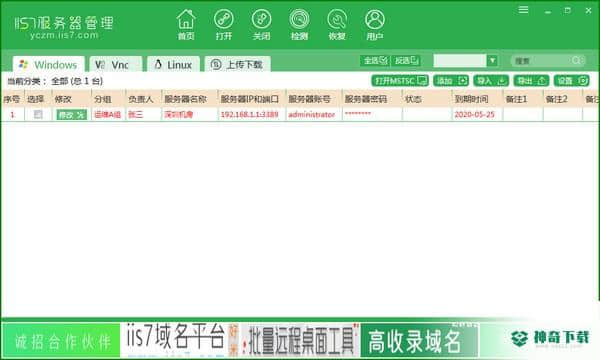Click the 服务器IP和端口 column header

(x=252, y=99)
